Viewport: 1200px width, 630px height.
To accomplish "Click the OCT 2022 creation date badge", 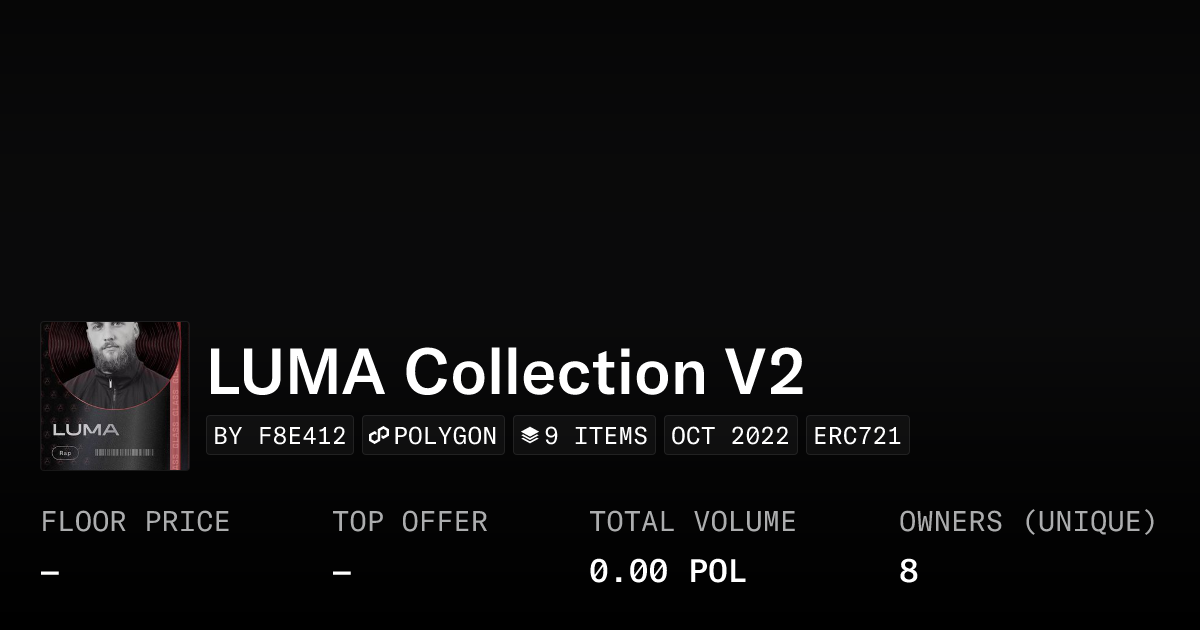I will [730, 436].
